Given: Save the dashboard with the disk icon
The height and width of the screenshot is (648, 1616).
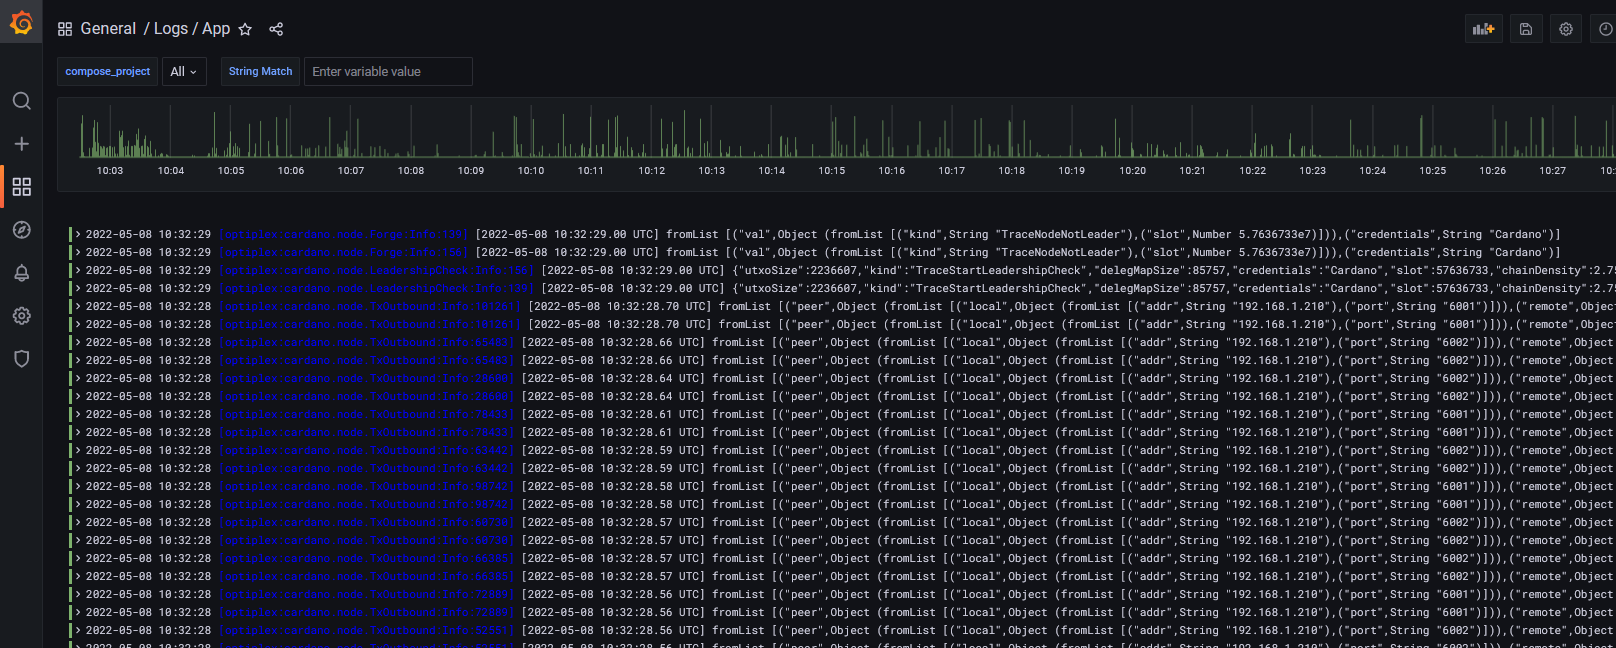Looking at the screenshot, I should (x=1525, y=29).
